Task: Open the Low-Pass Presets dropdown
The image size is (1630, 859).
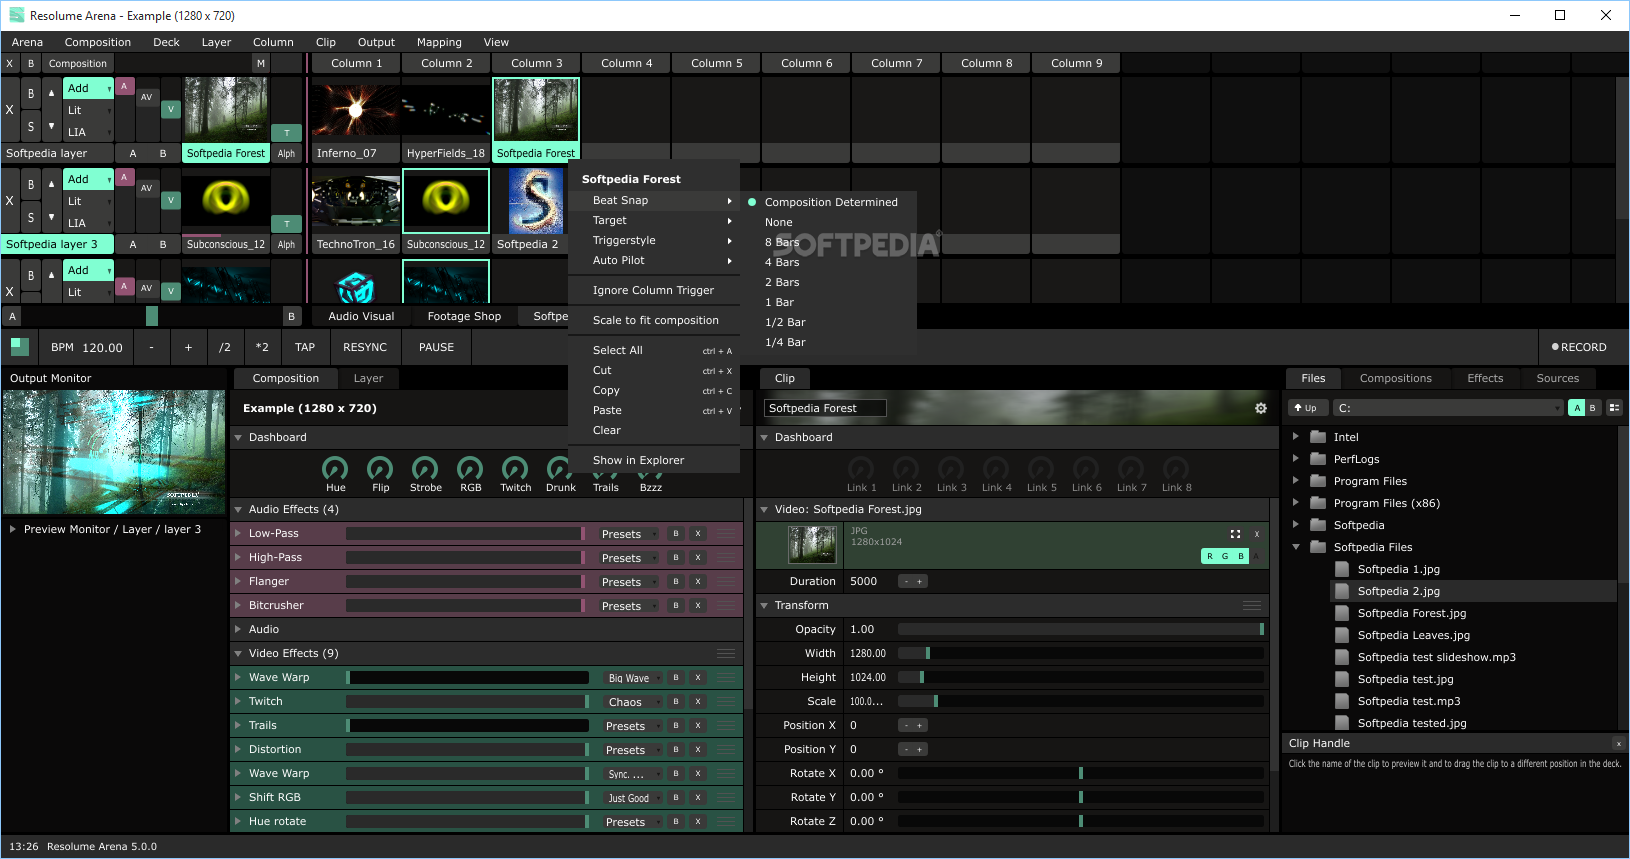Action: 629,534
